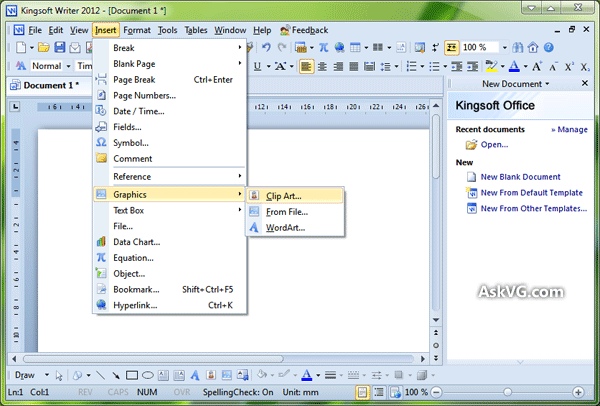Click the Redo arrow icon
The width and height of the screenshot is (600, 406).
click(x=282, y=47)
